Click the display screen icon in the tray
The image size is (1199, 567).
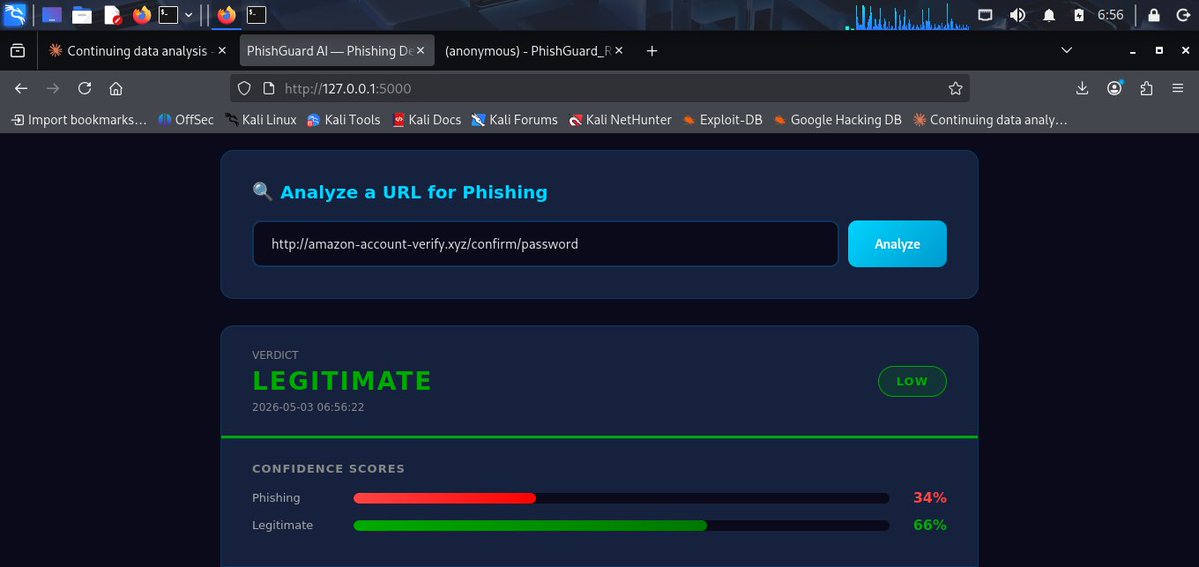(985, 15)
